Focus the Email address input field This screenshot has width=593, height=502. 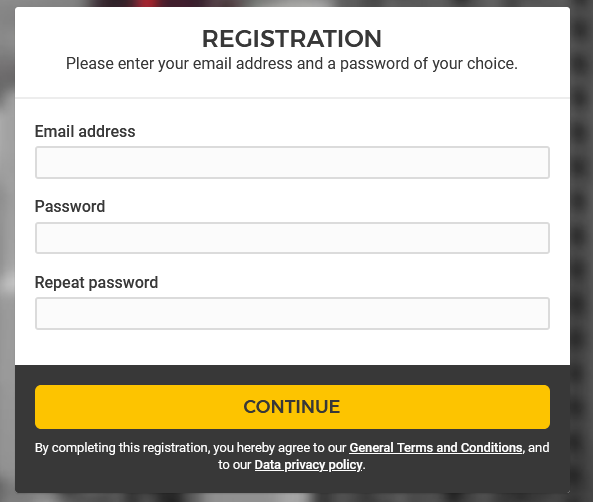click(x=292, y=162)
